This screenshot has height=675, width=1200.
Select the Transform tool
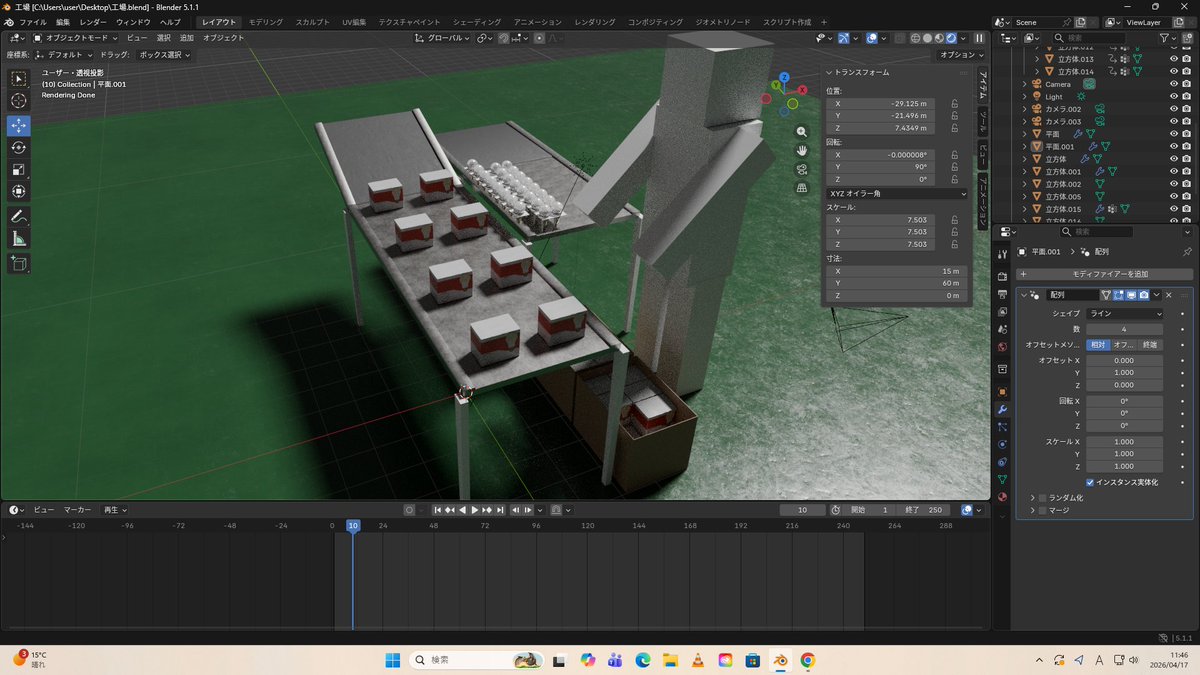(x=19, y=191)
